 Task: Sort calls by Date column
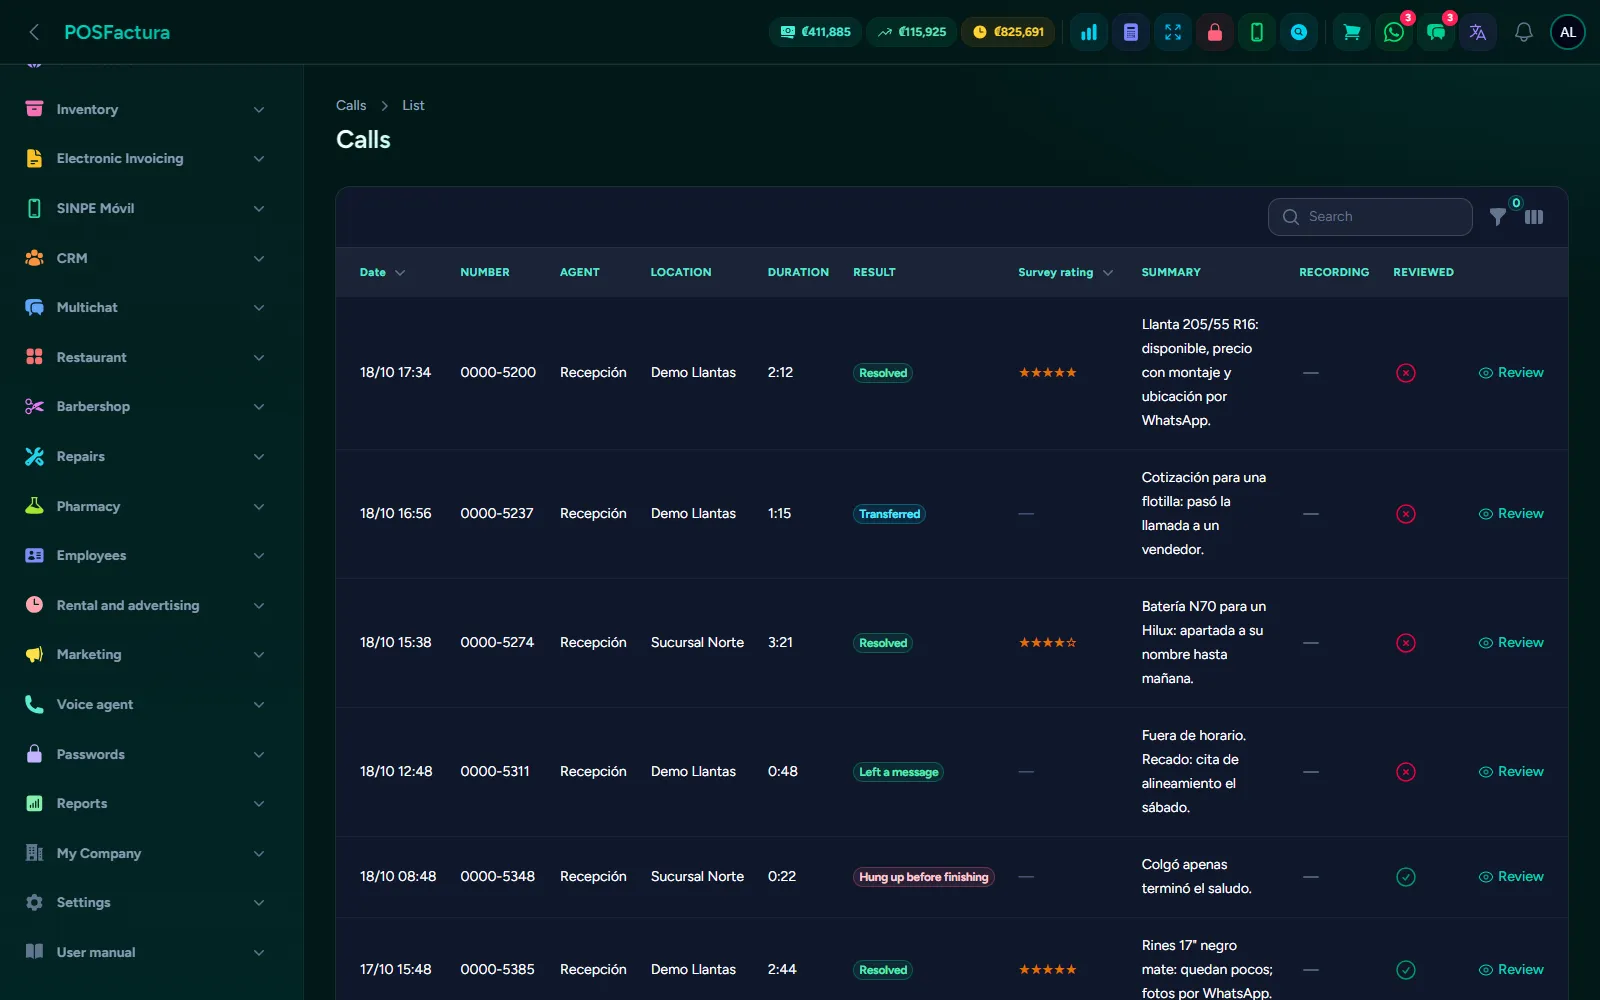click(x=382, y=272)
